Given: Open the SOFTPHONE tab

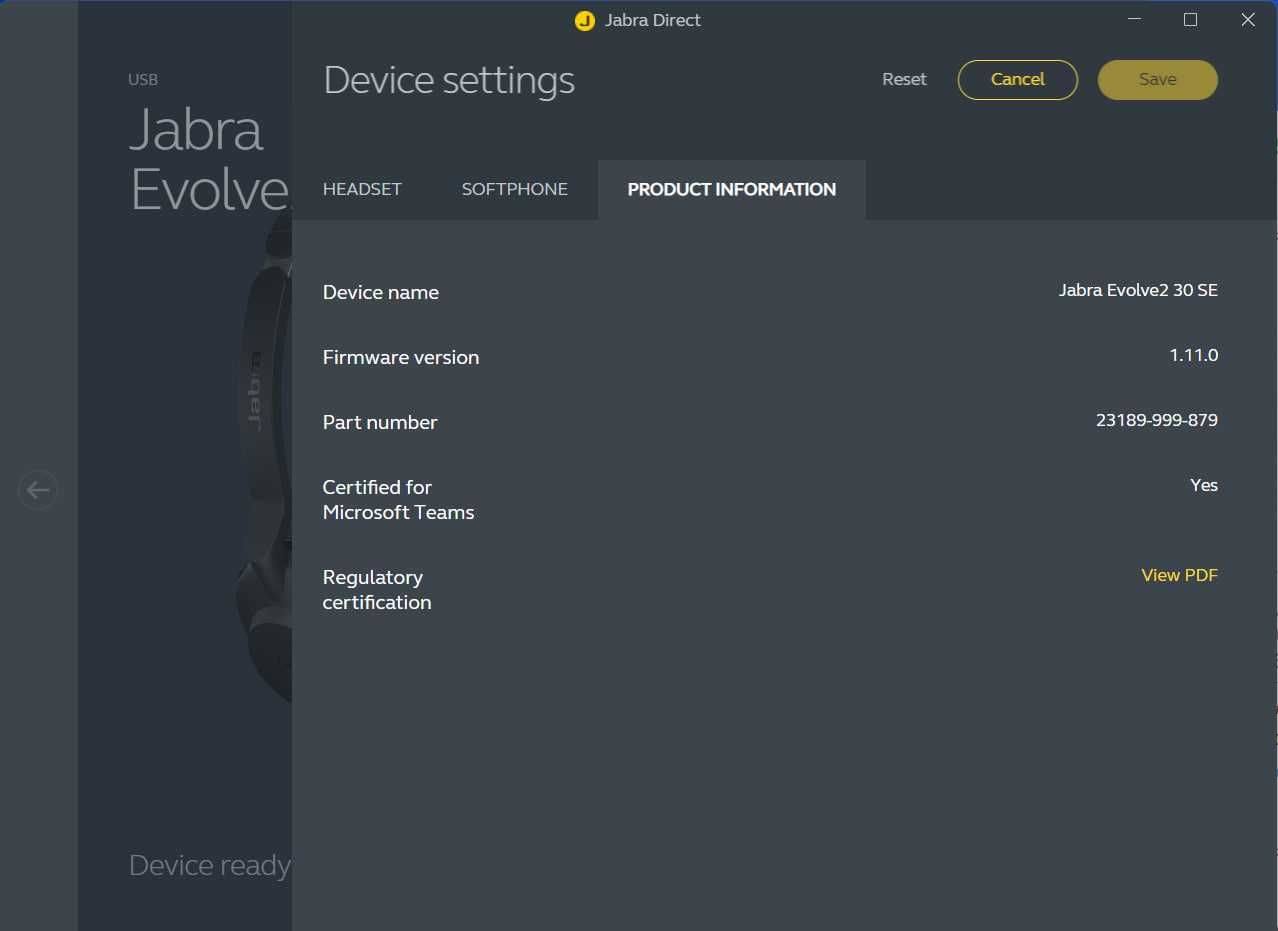Looking at the screenshot, I should tap(514, 189).
